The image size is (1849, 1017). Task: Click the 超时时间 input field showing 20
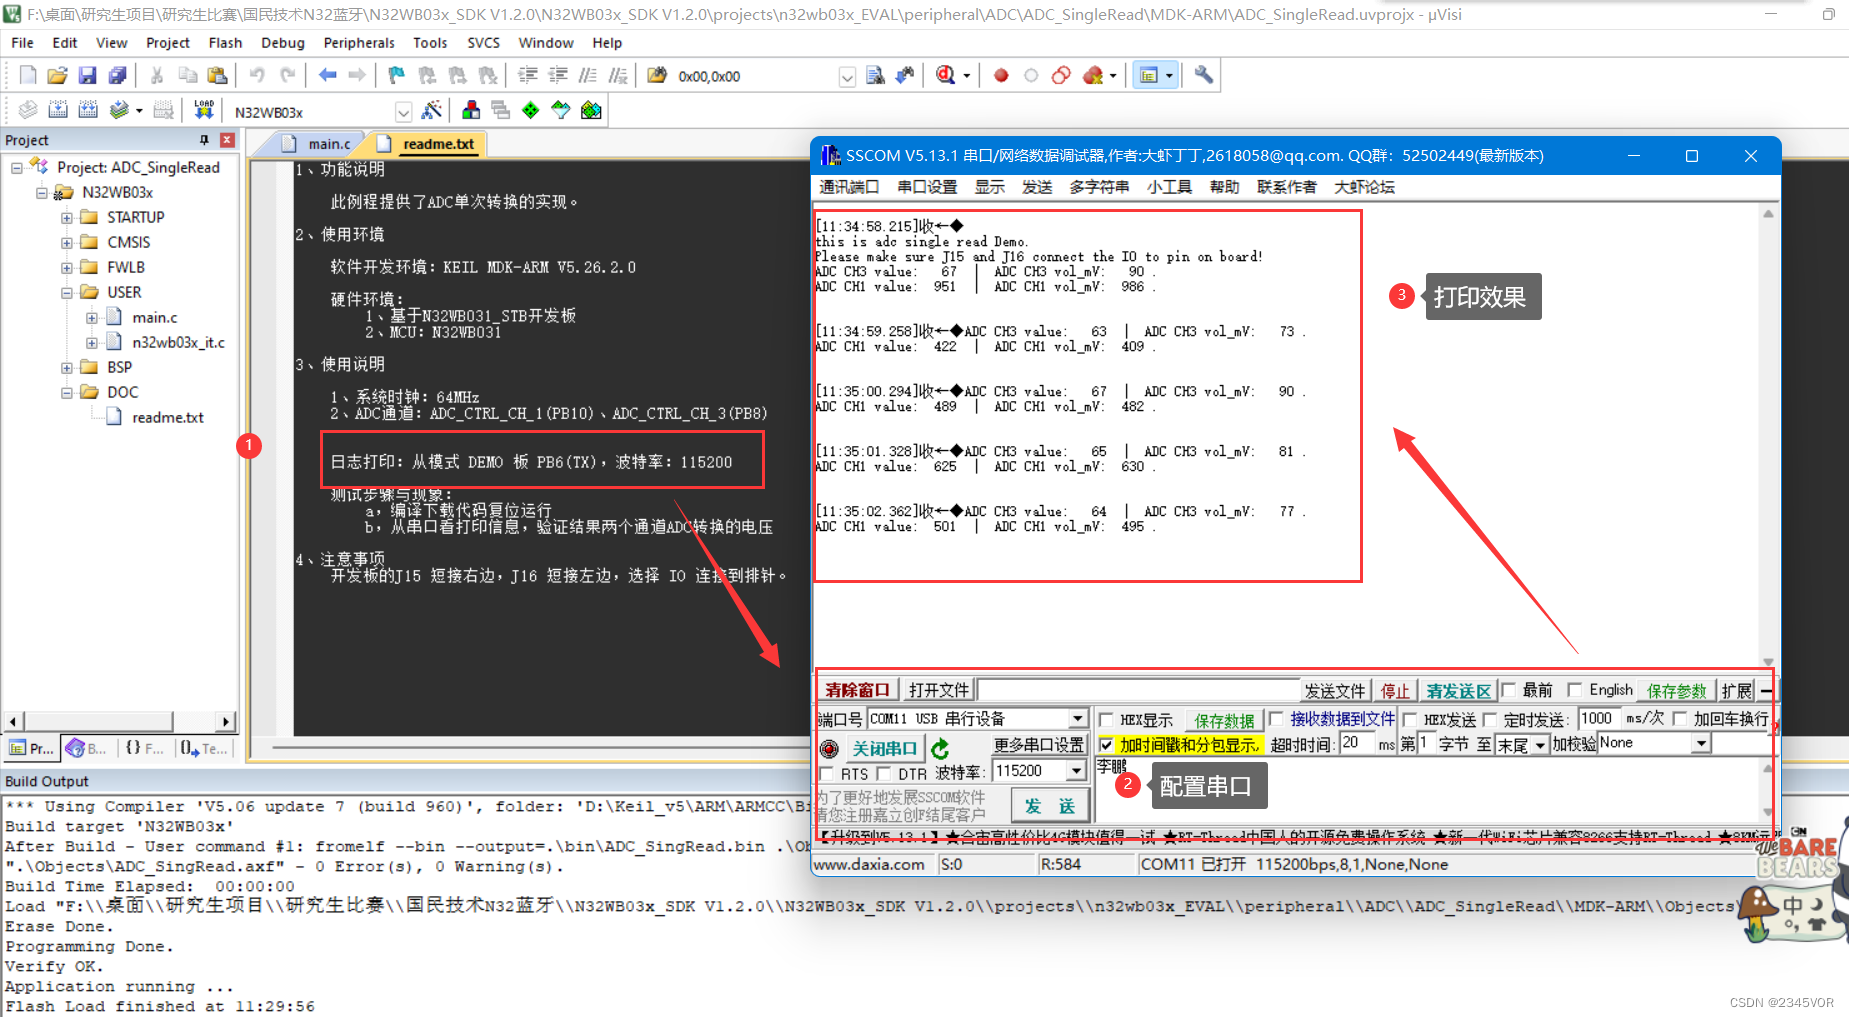tap(1357, 743)
